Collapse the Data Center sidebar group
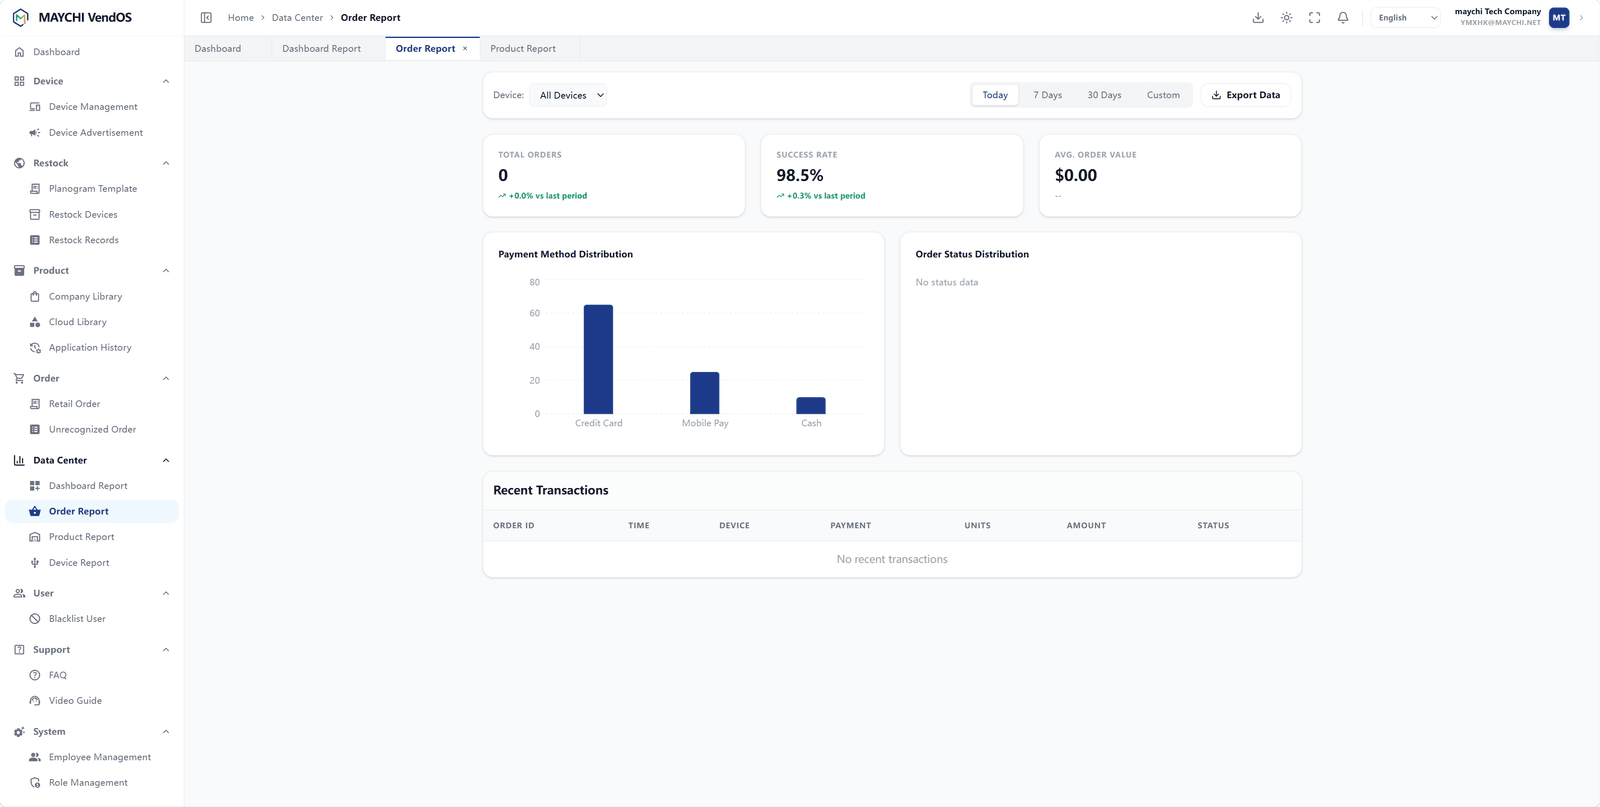This screenshot has height=807, width=1600. pyautogui.click(x=166, y=461)
